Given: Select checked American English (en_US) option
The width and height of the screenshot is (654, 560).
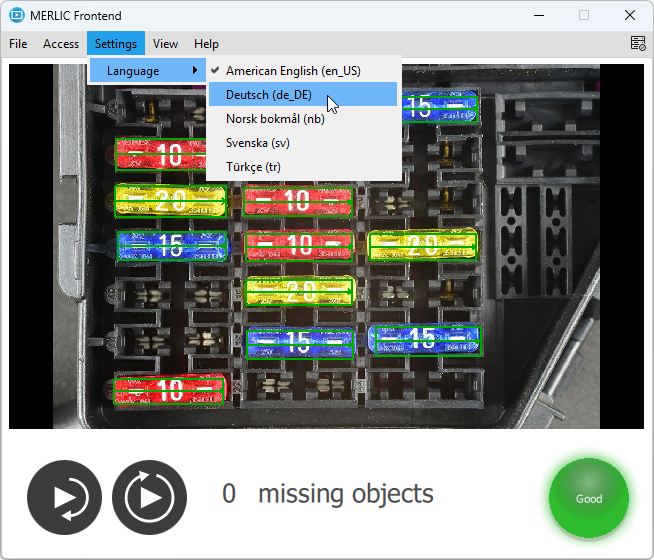Looking at the screenshot, I should point(293,71).
